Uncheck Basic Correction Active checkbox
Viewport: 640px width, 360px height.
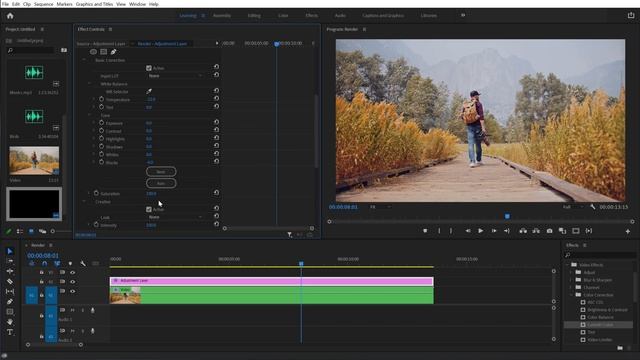(149, 68)
